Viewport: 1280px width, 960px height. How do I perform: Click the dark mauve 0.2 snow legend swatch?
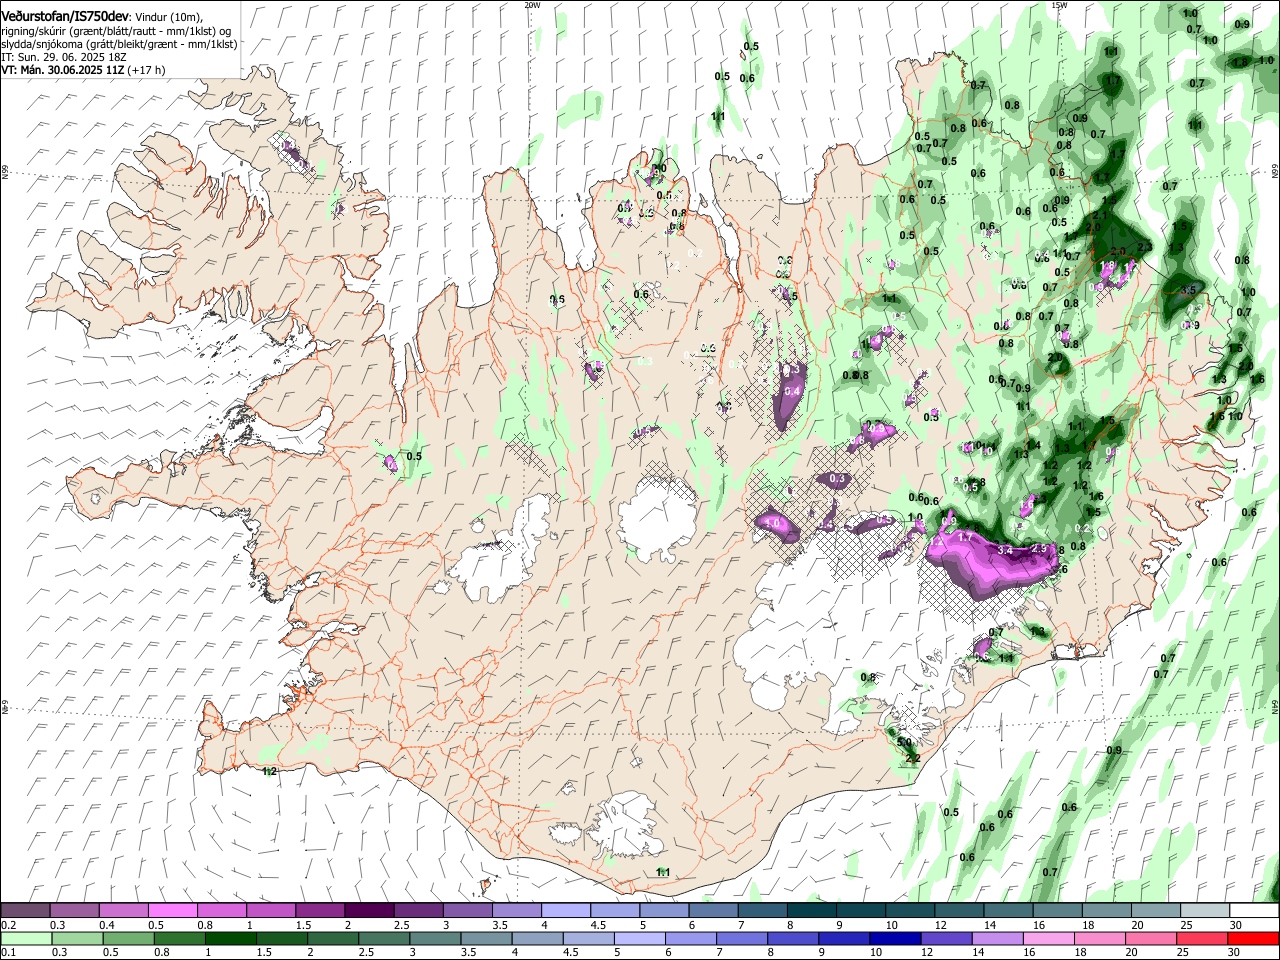(26, 911)
